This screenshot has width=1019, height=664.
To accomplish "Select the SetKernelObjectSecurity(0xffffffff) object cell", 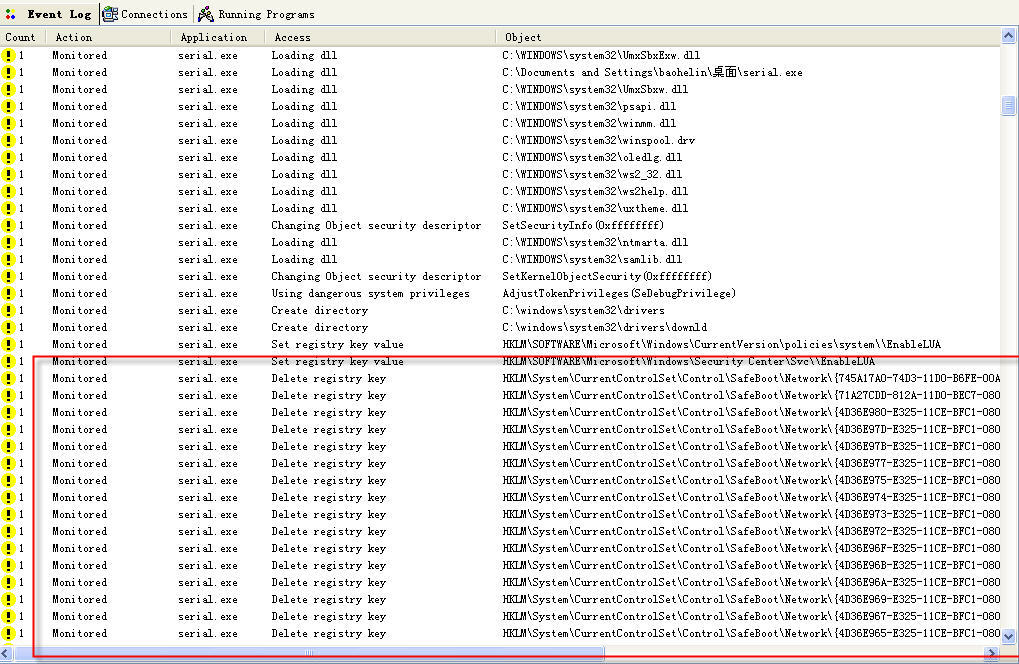I will (606, 276).
